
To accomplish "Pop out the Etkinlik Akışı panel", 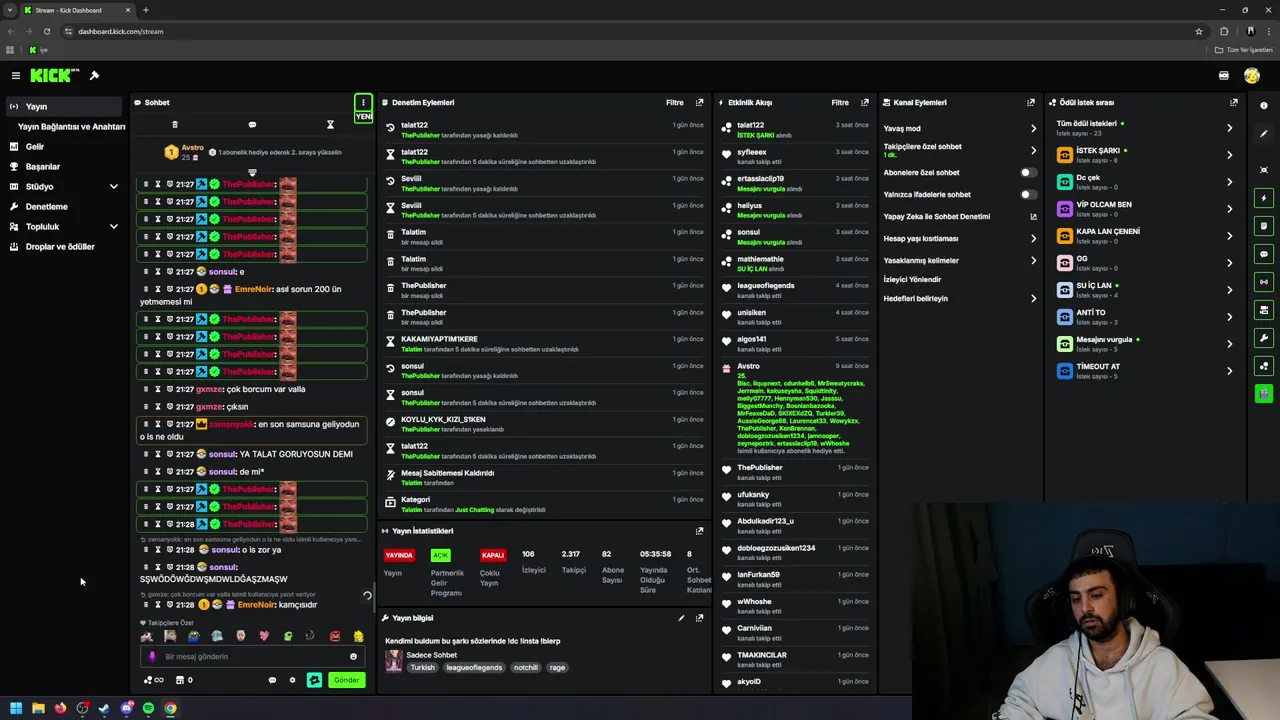I will tap(865, 102).
